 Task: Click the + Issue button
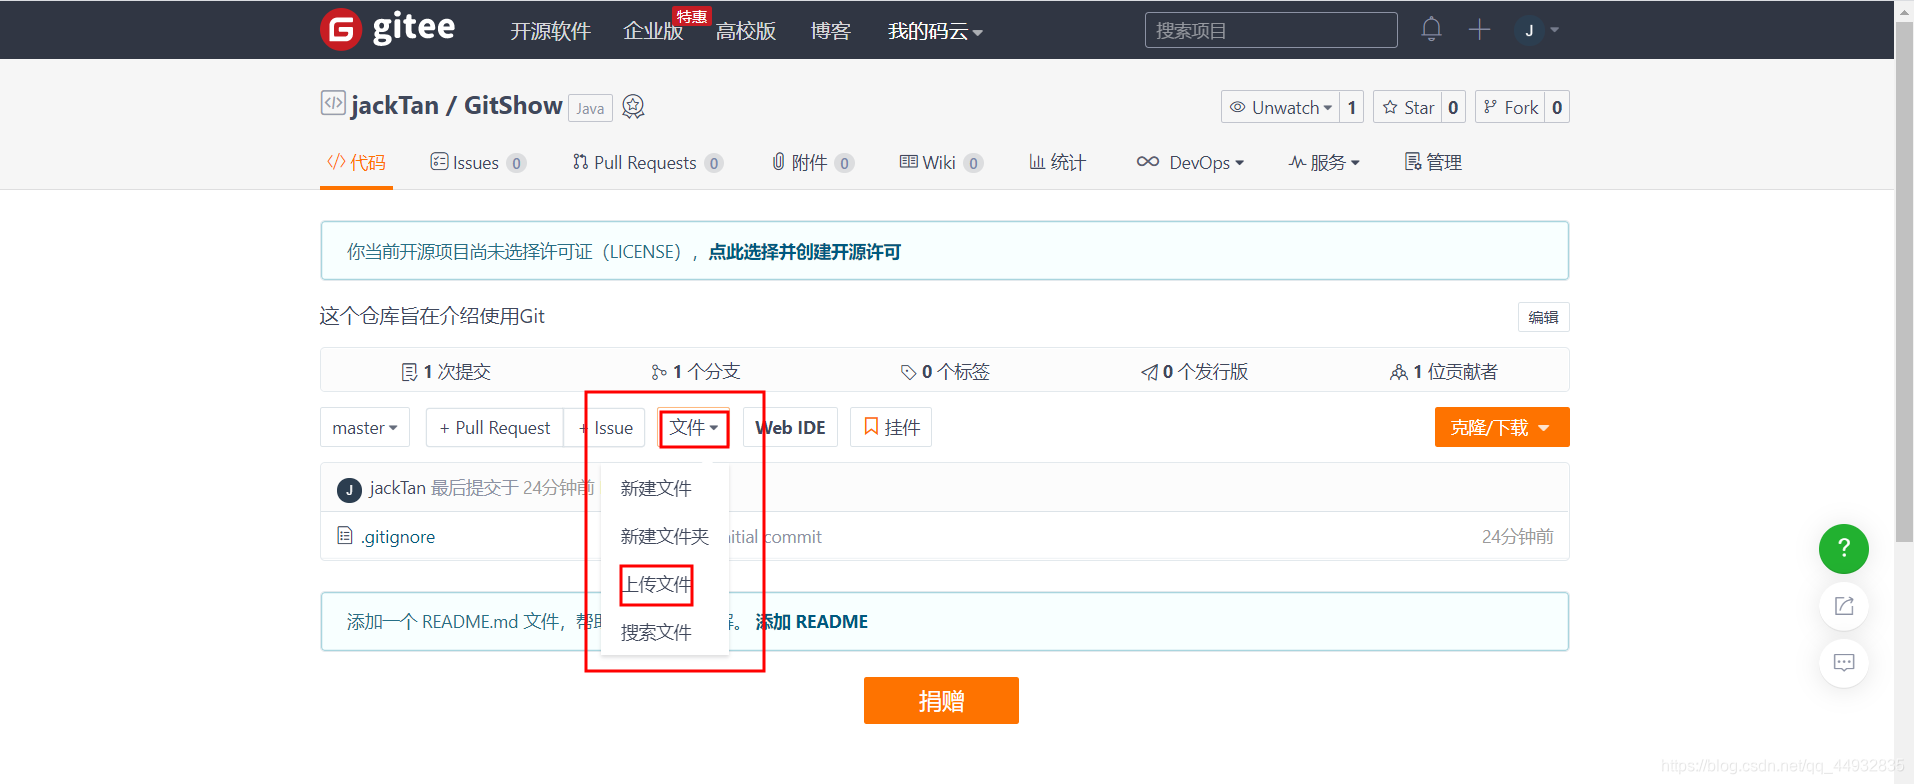pos(605,428)
